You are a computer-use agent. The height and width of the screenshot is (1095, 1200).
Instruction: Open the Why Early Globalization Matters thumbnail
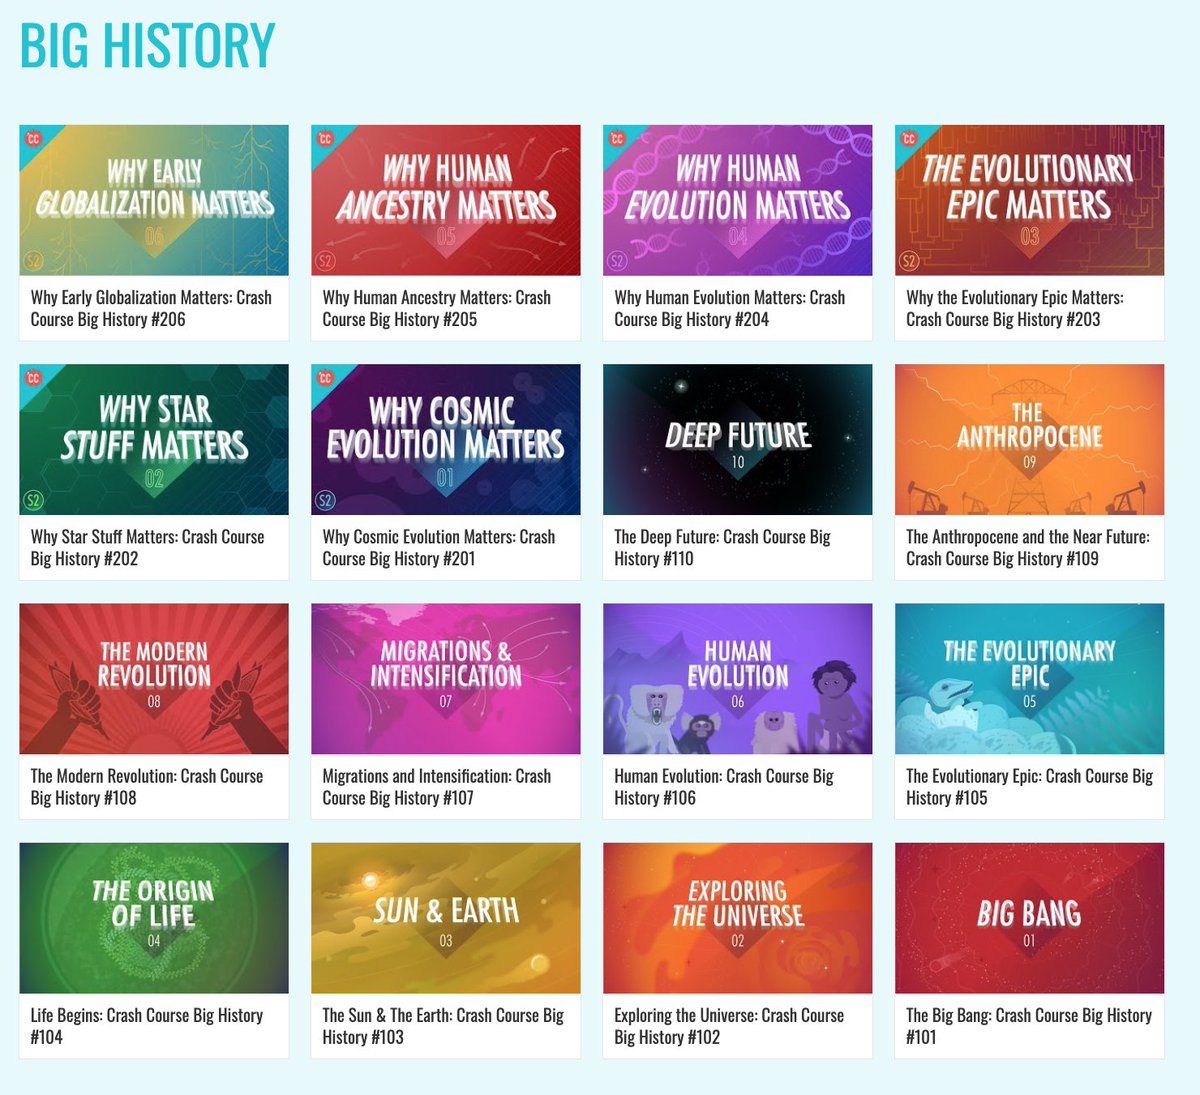coord(154,200)
